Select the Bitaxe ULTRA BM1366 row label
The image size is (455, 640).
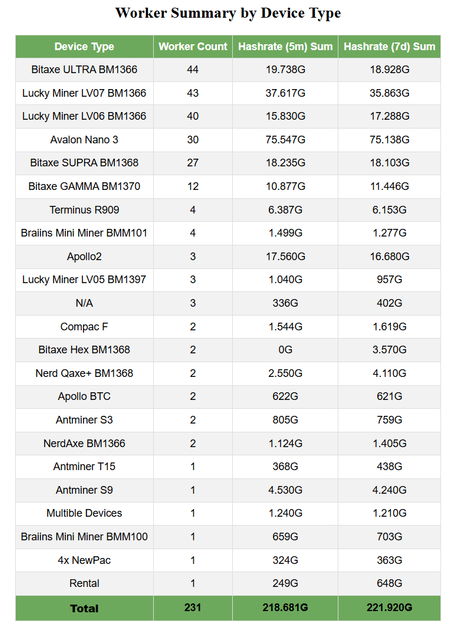pos(84,69)
